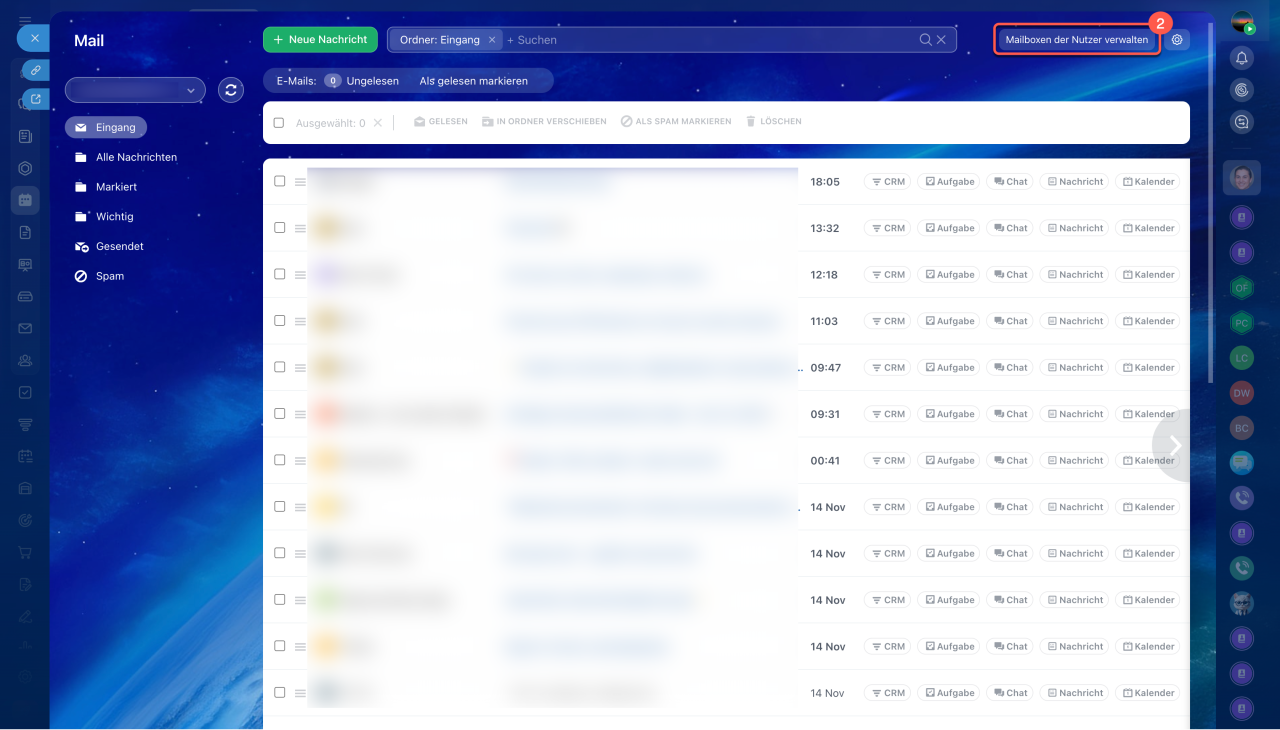Image resolution: width=1280 pixels, height=730 pixels.
Task: Open the Eingang folder
Action: pyautogui.click(x=106, y=127)
